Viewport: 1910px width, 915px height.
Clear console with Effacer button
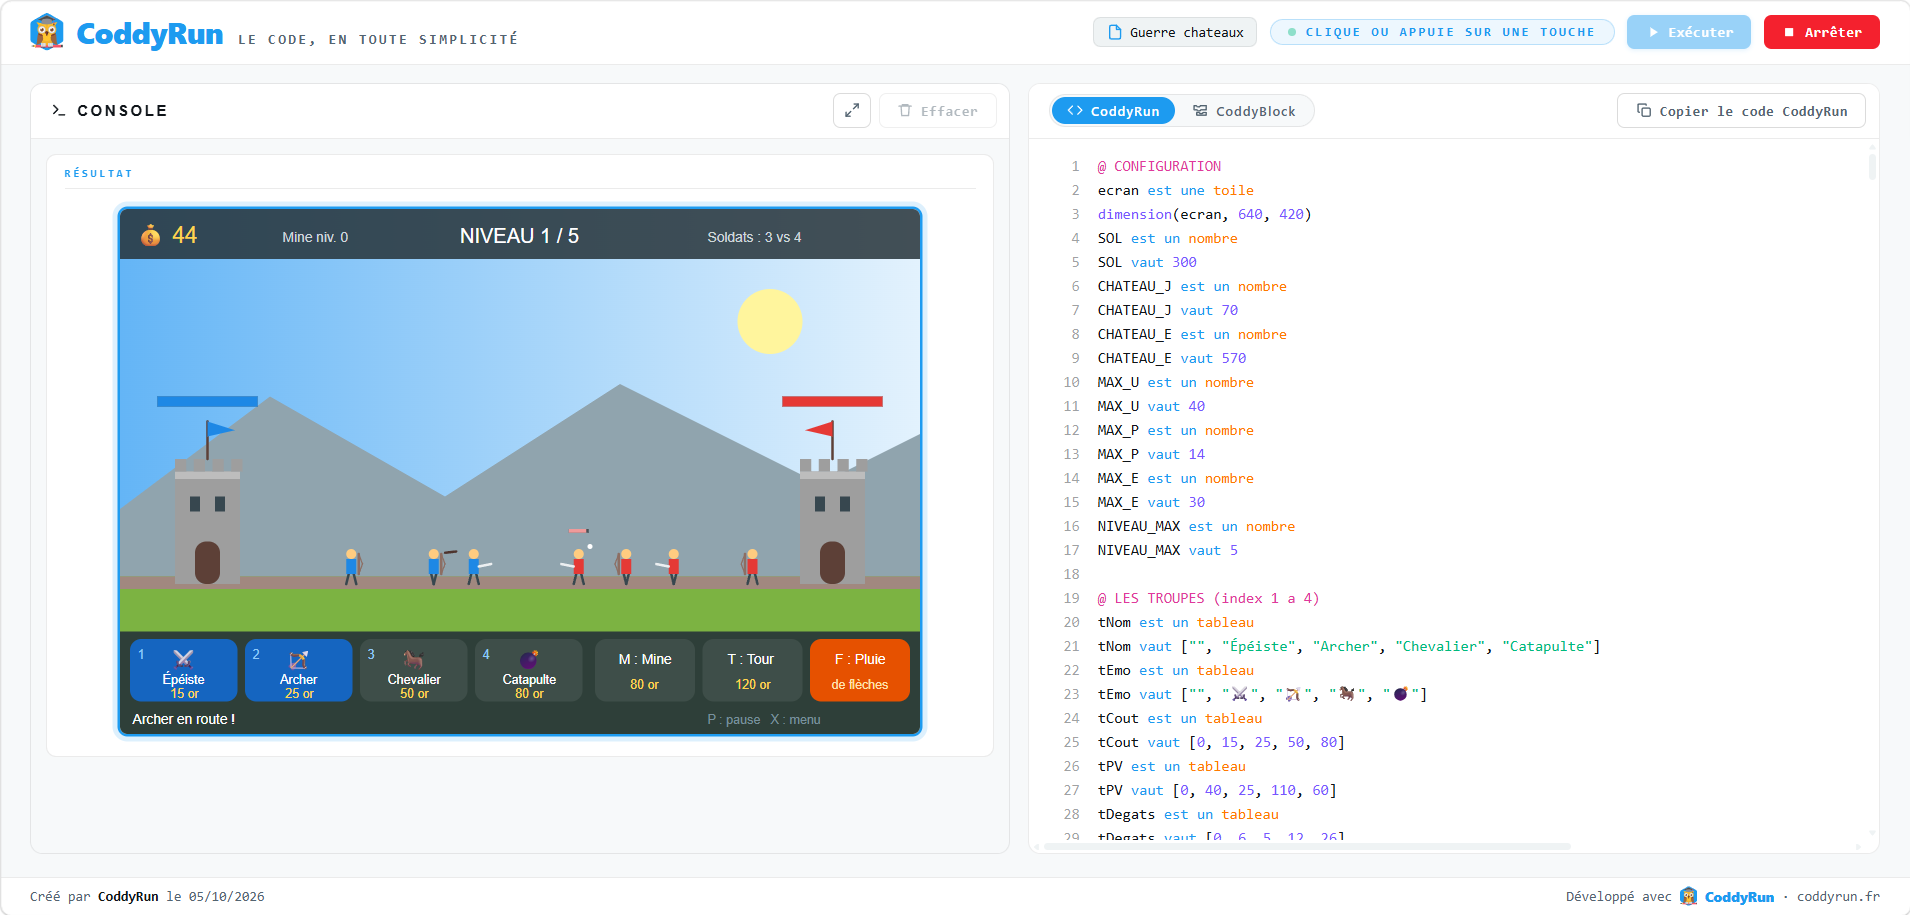click(x=938, y=111)
